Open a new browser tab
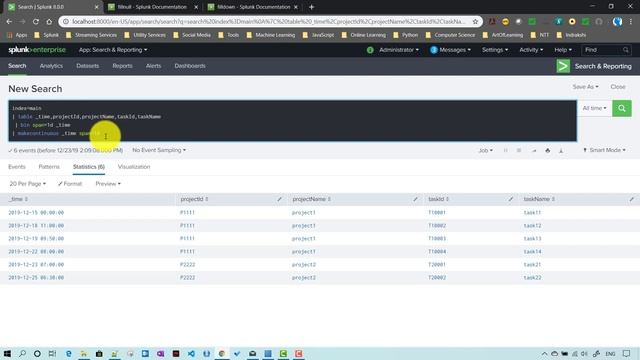 pos(311,7)
